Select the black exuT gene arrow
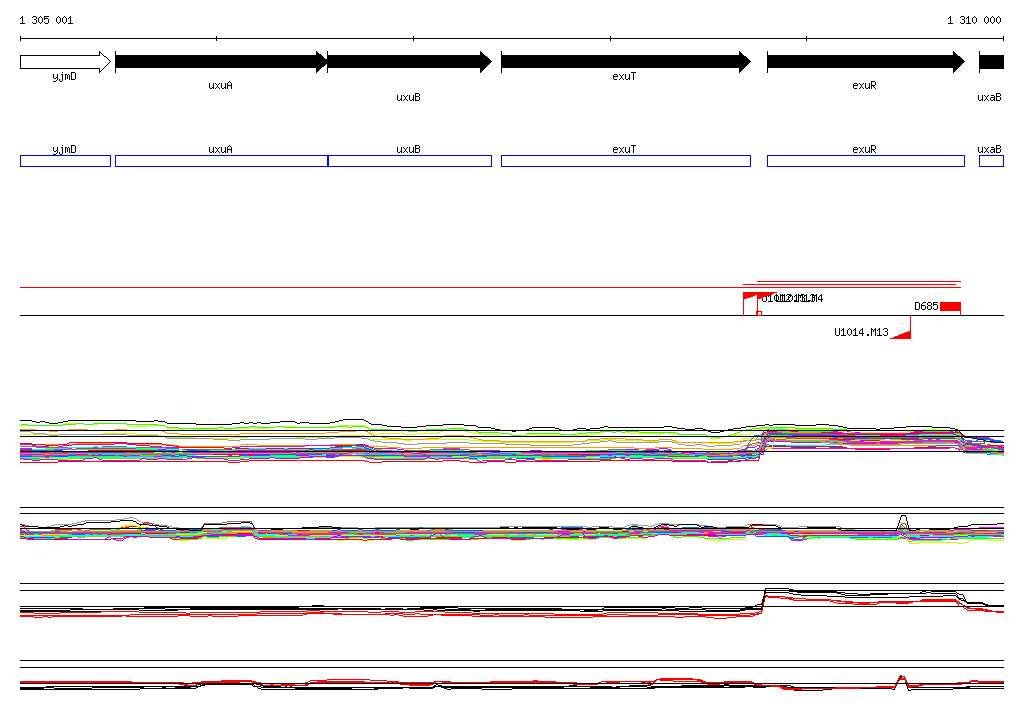The width and height of the screenshot is (1024, 714). tap(626, 62)
